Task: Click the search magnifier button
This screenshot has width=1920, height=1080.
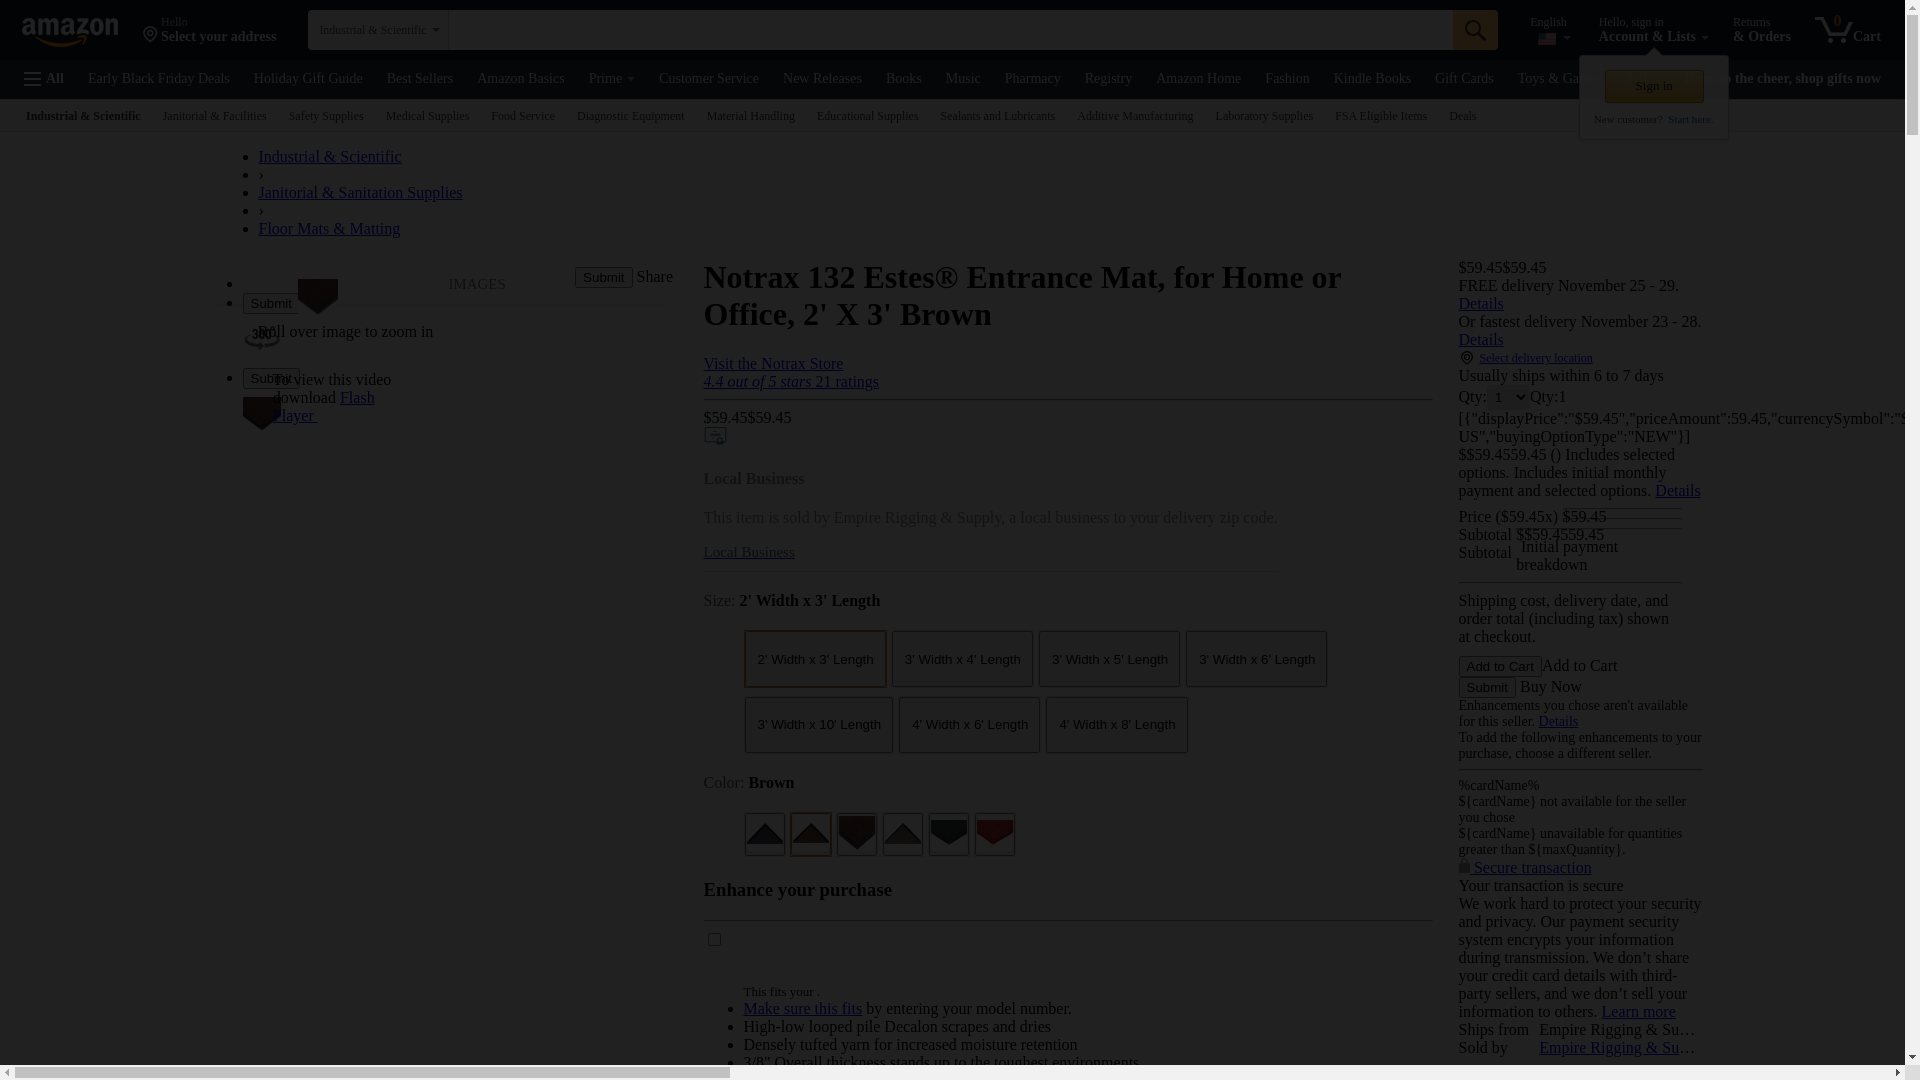Action: tap(1475, 30)
